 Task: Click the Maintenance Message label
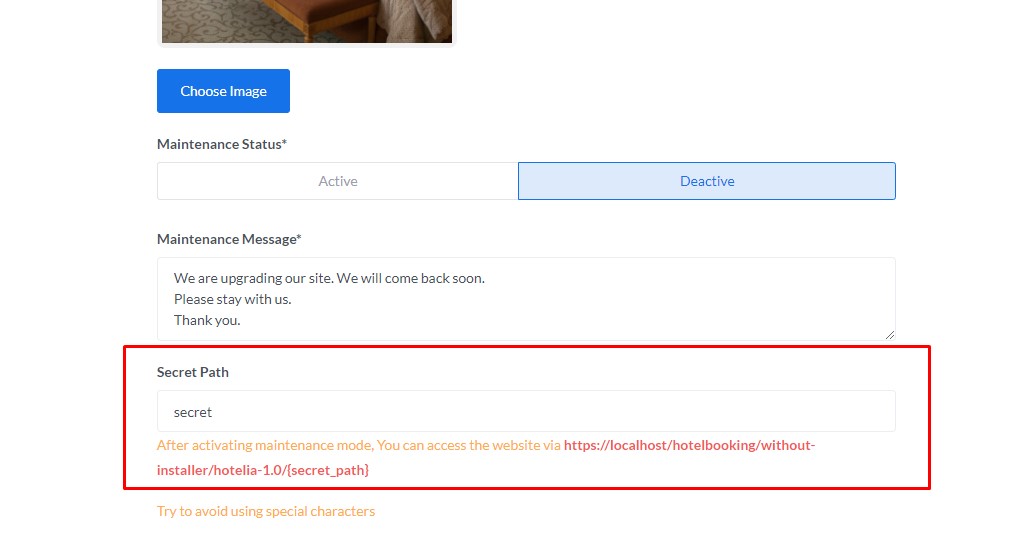(229, 239)
